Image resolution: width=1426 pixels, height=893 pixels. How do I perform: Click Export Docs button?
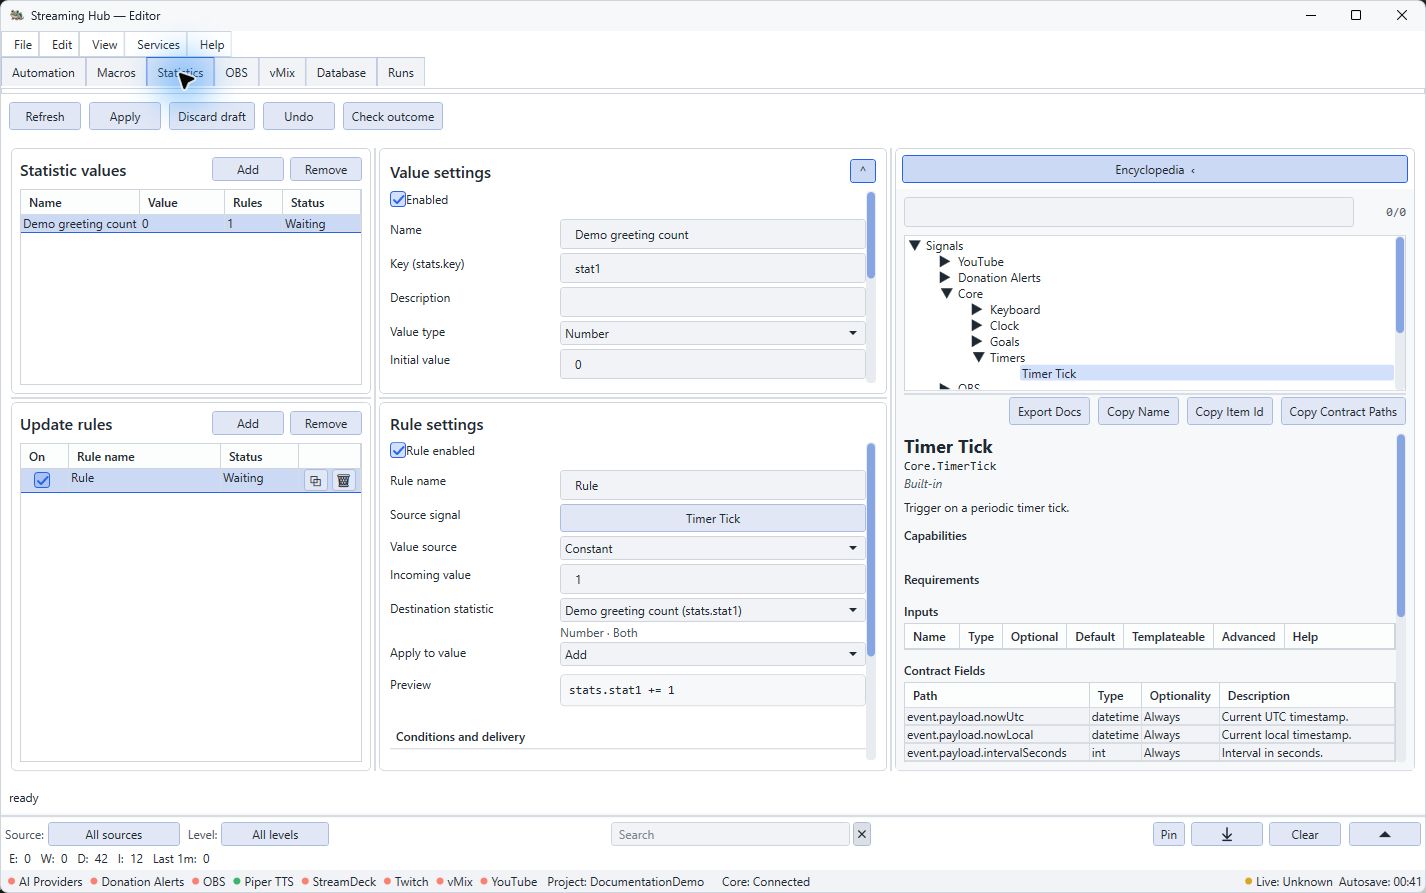tap(1049, 411)
